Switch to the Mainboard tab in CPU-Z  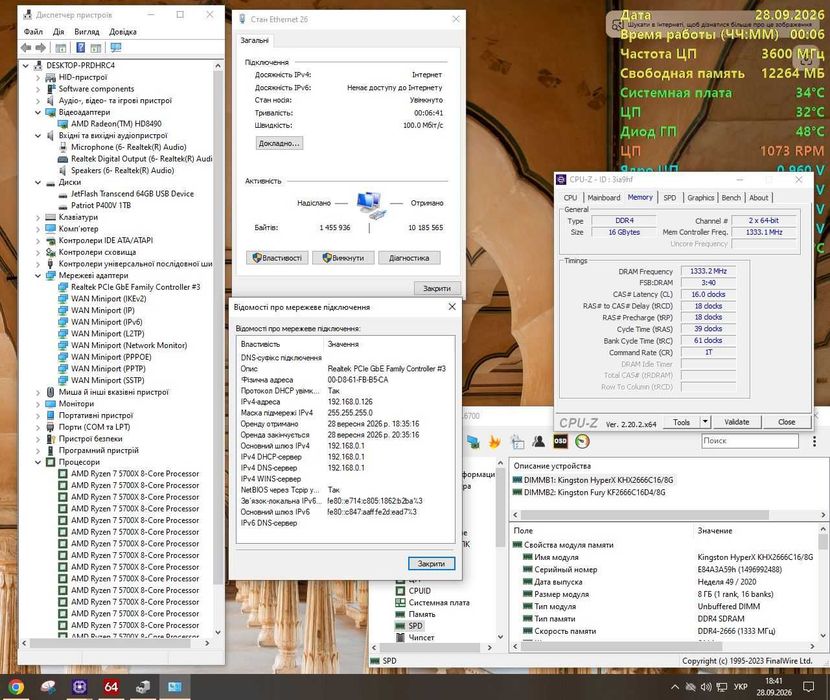coord(604,197)
